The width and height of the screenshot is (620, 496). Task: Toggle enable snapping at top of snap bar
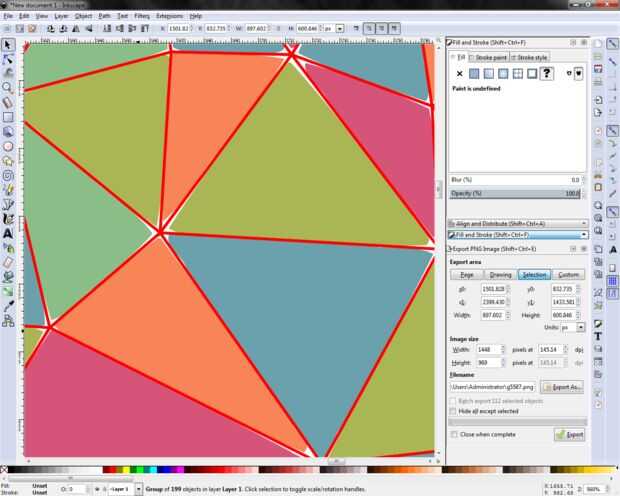pos(612,44)
